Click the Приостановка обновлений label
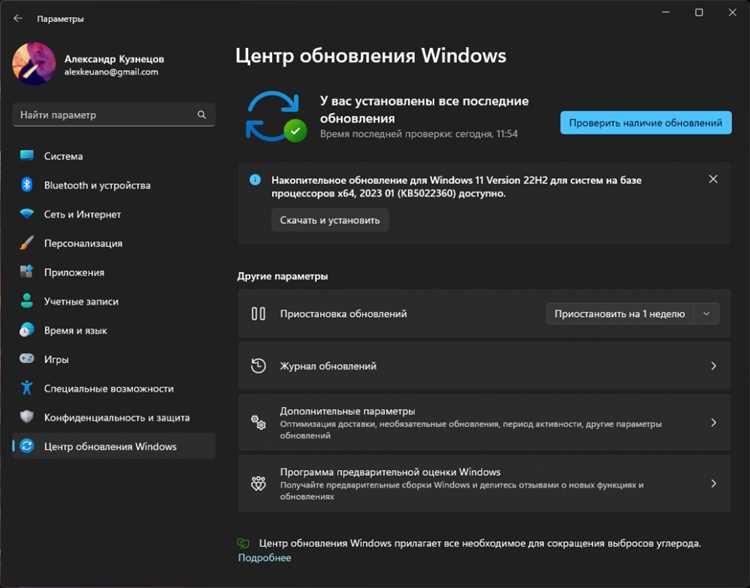Image resolution: width=750 pixels, height=588 pixels. 343,314
